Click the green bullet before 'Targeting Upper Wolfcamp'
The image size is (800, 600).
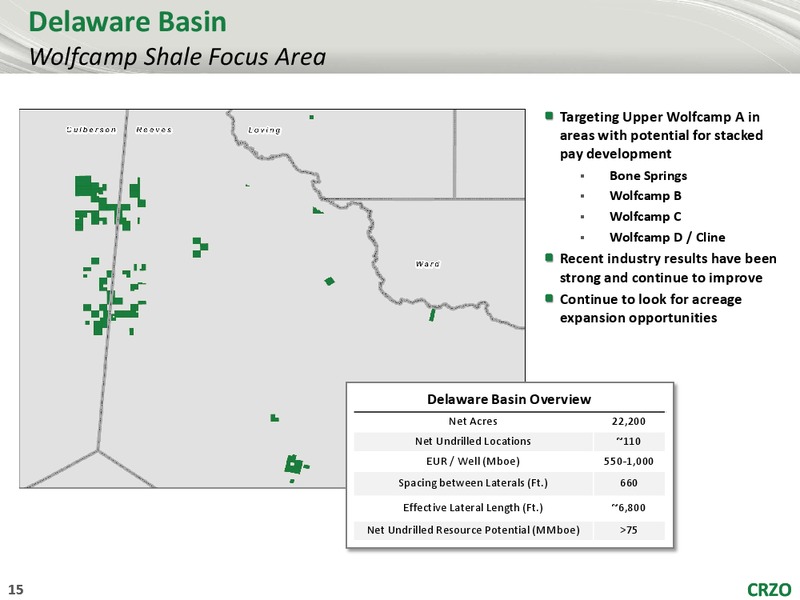(549, 116)
